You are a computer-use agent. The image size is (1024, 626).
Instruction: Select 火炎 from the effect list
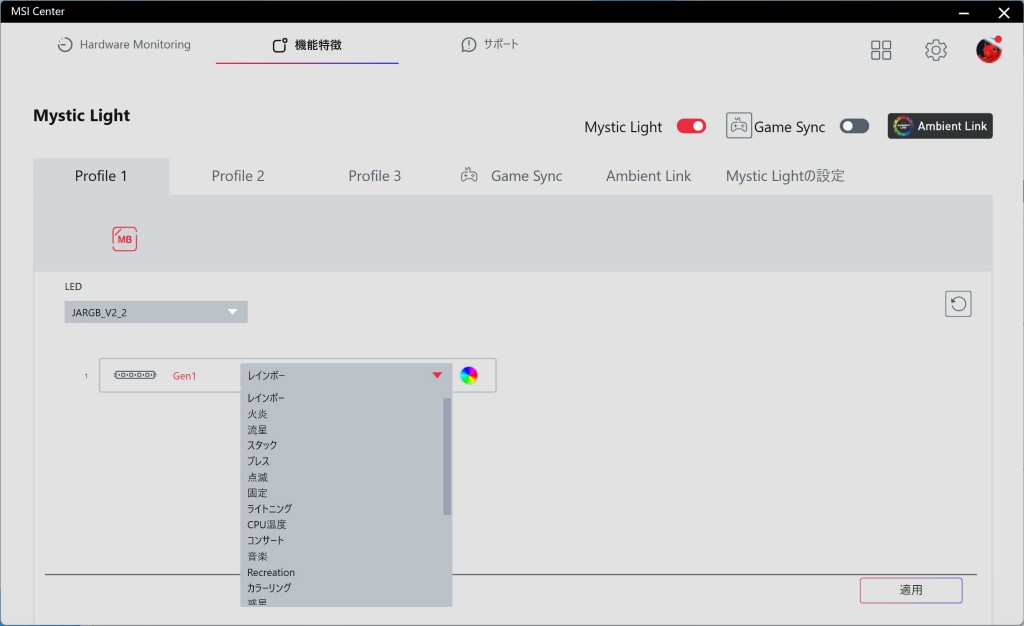coord(258,414)
